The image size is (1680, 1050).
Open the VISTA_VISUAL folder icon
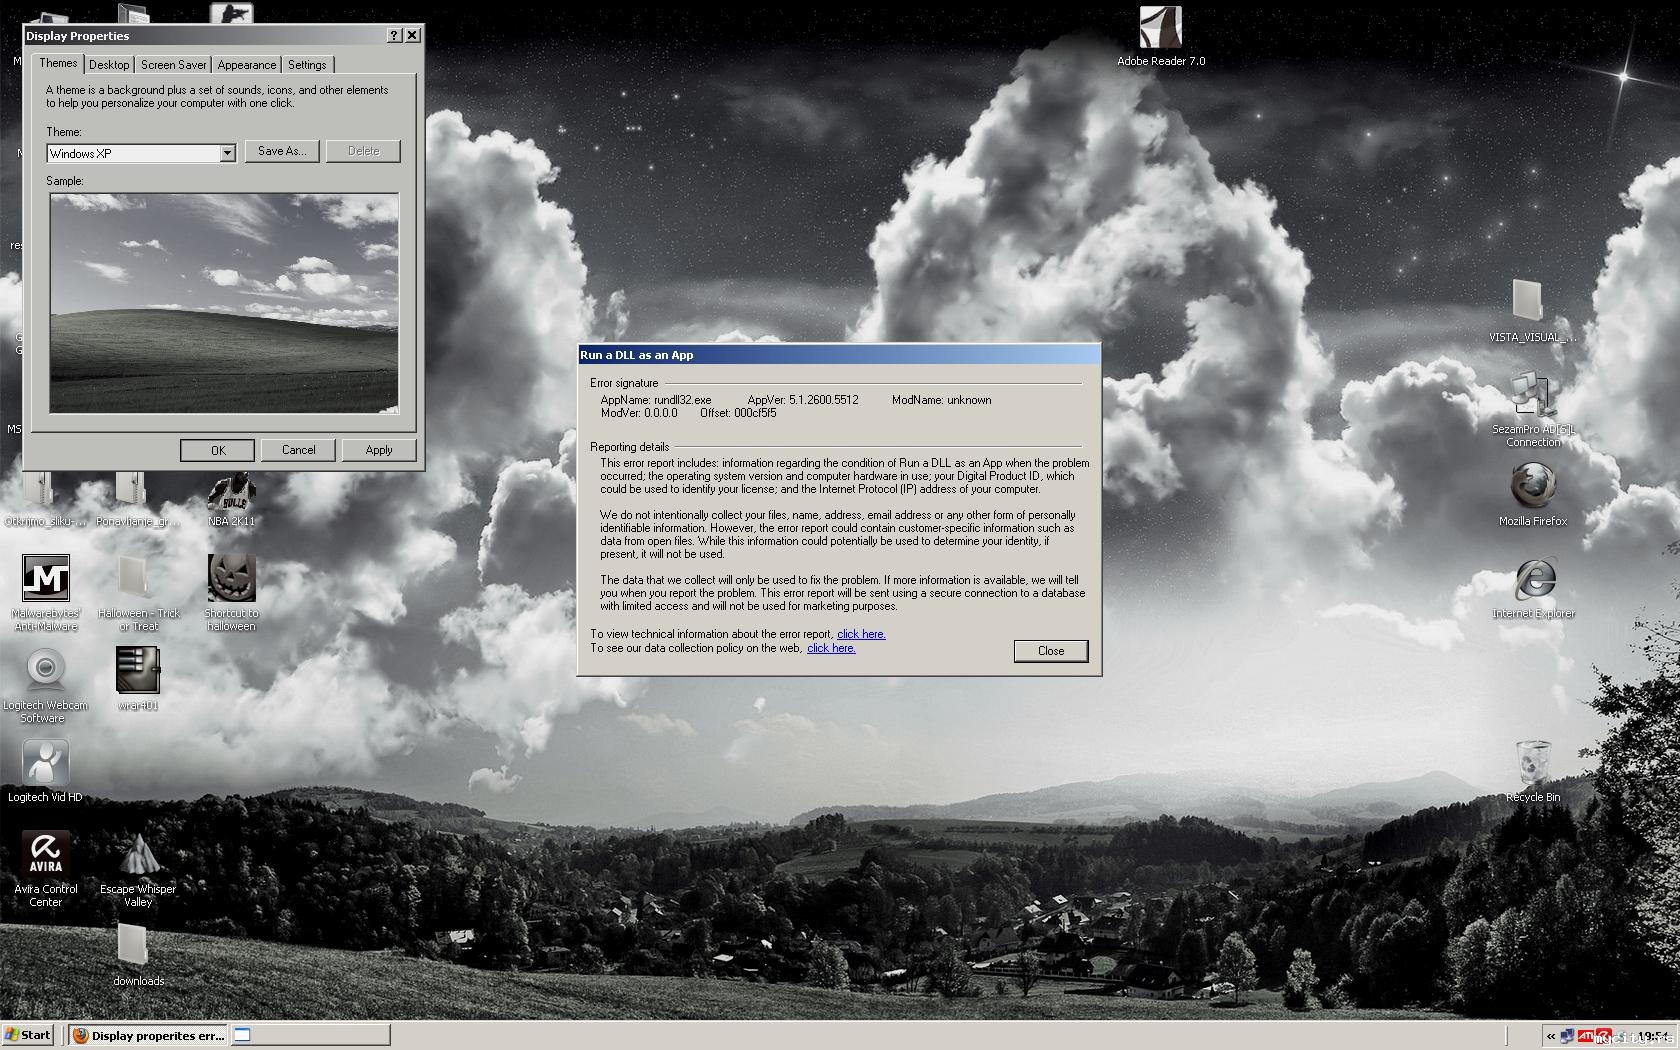point(1531,311)
